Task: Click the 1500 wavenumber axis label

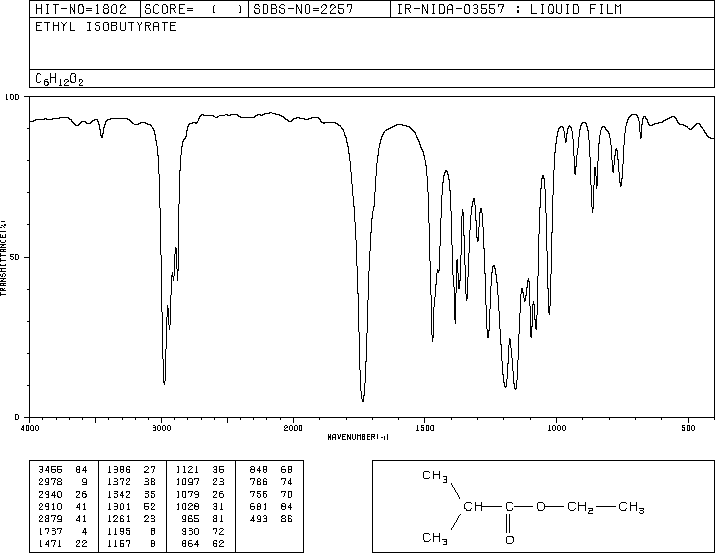Action: [x=425, y=428]
